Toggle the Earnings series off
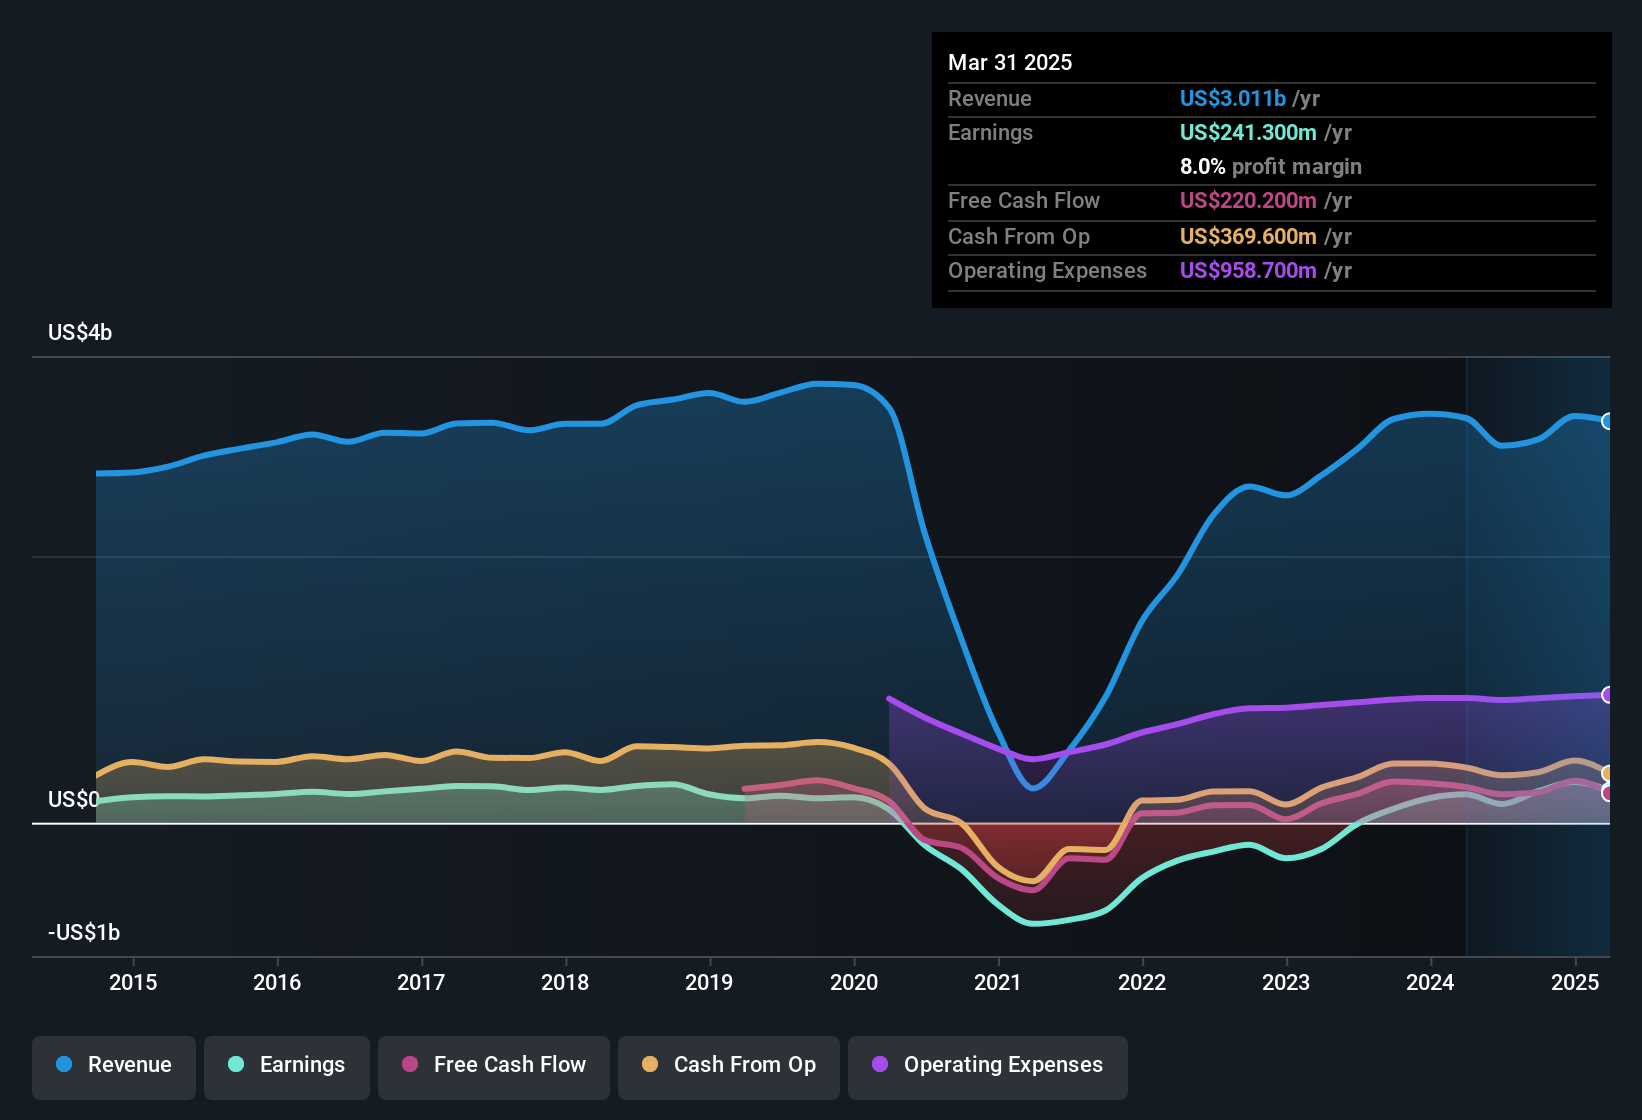This screenshot has width=1642, height=1120. pyautogui.click(x=287, y=1065)
